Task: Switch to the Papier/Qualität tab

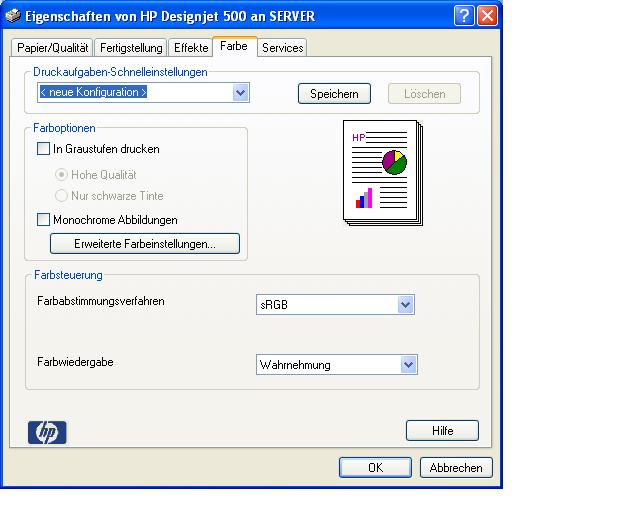Action: [52, 48]
